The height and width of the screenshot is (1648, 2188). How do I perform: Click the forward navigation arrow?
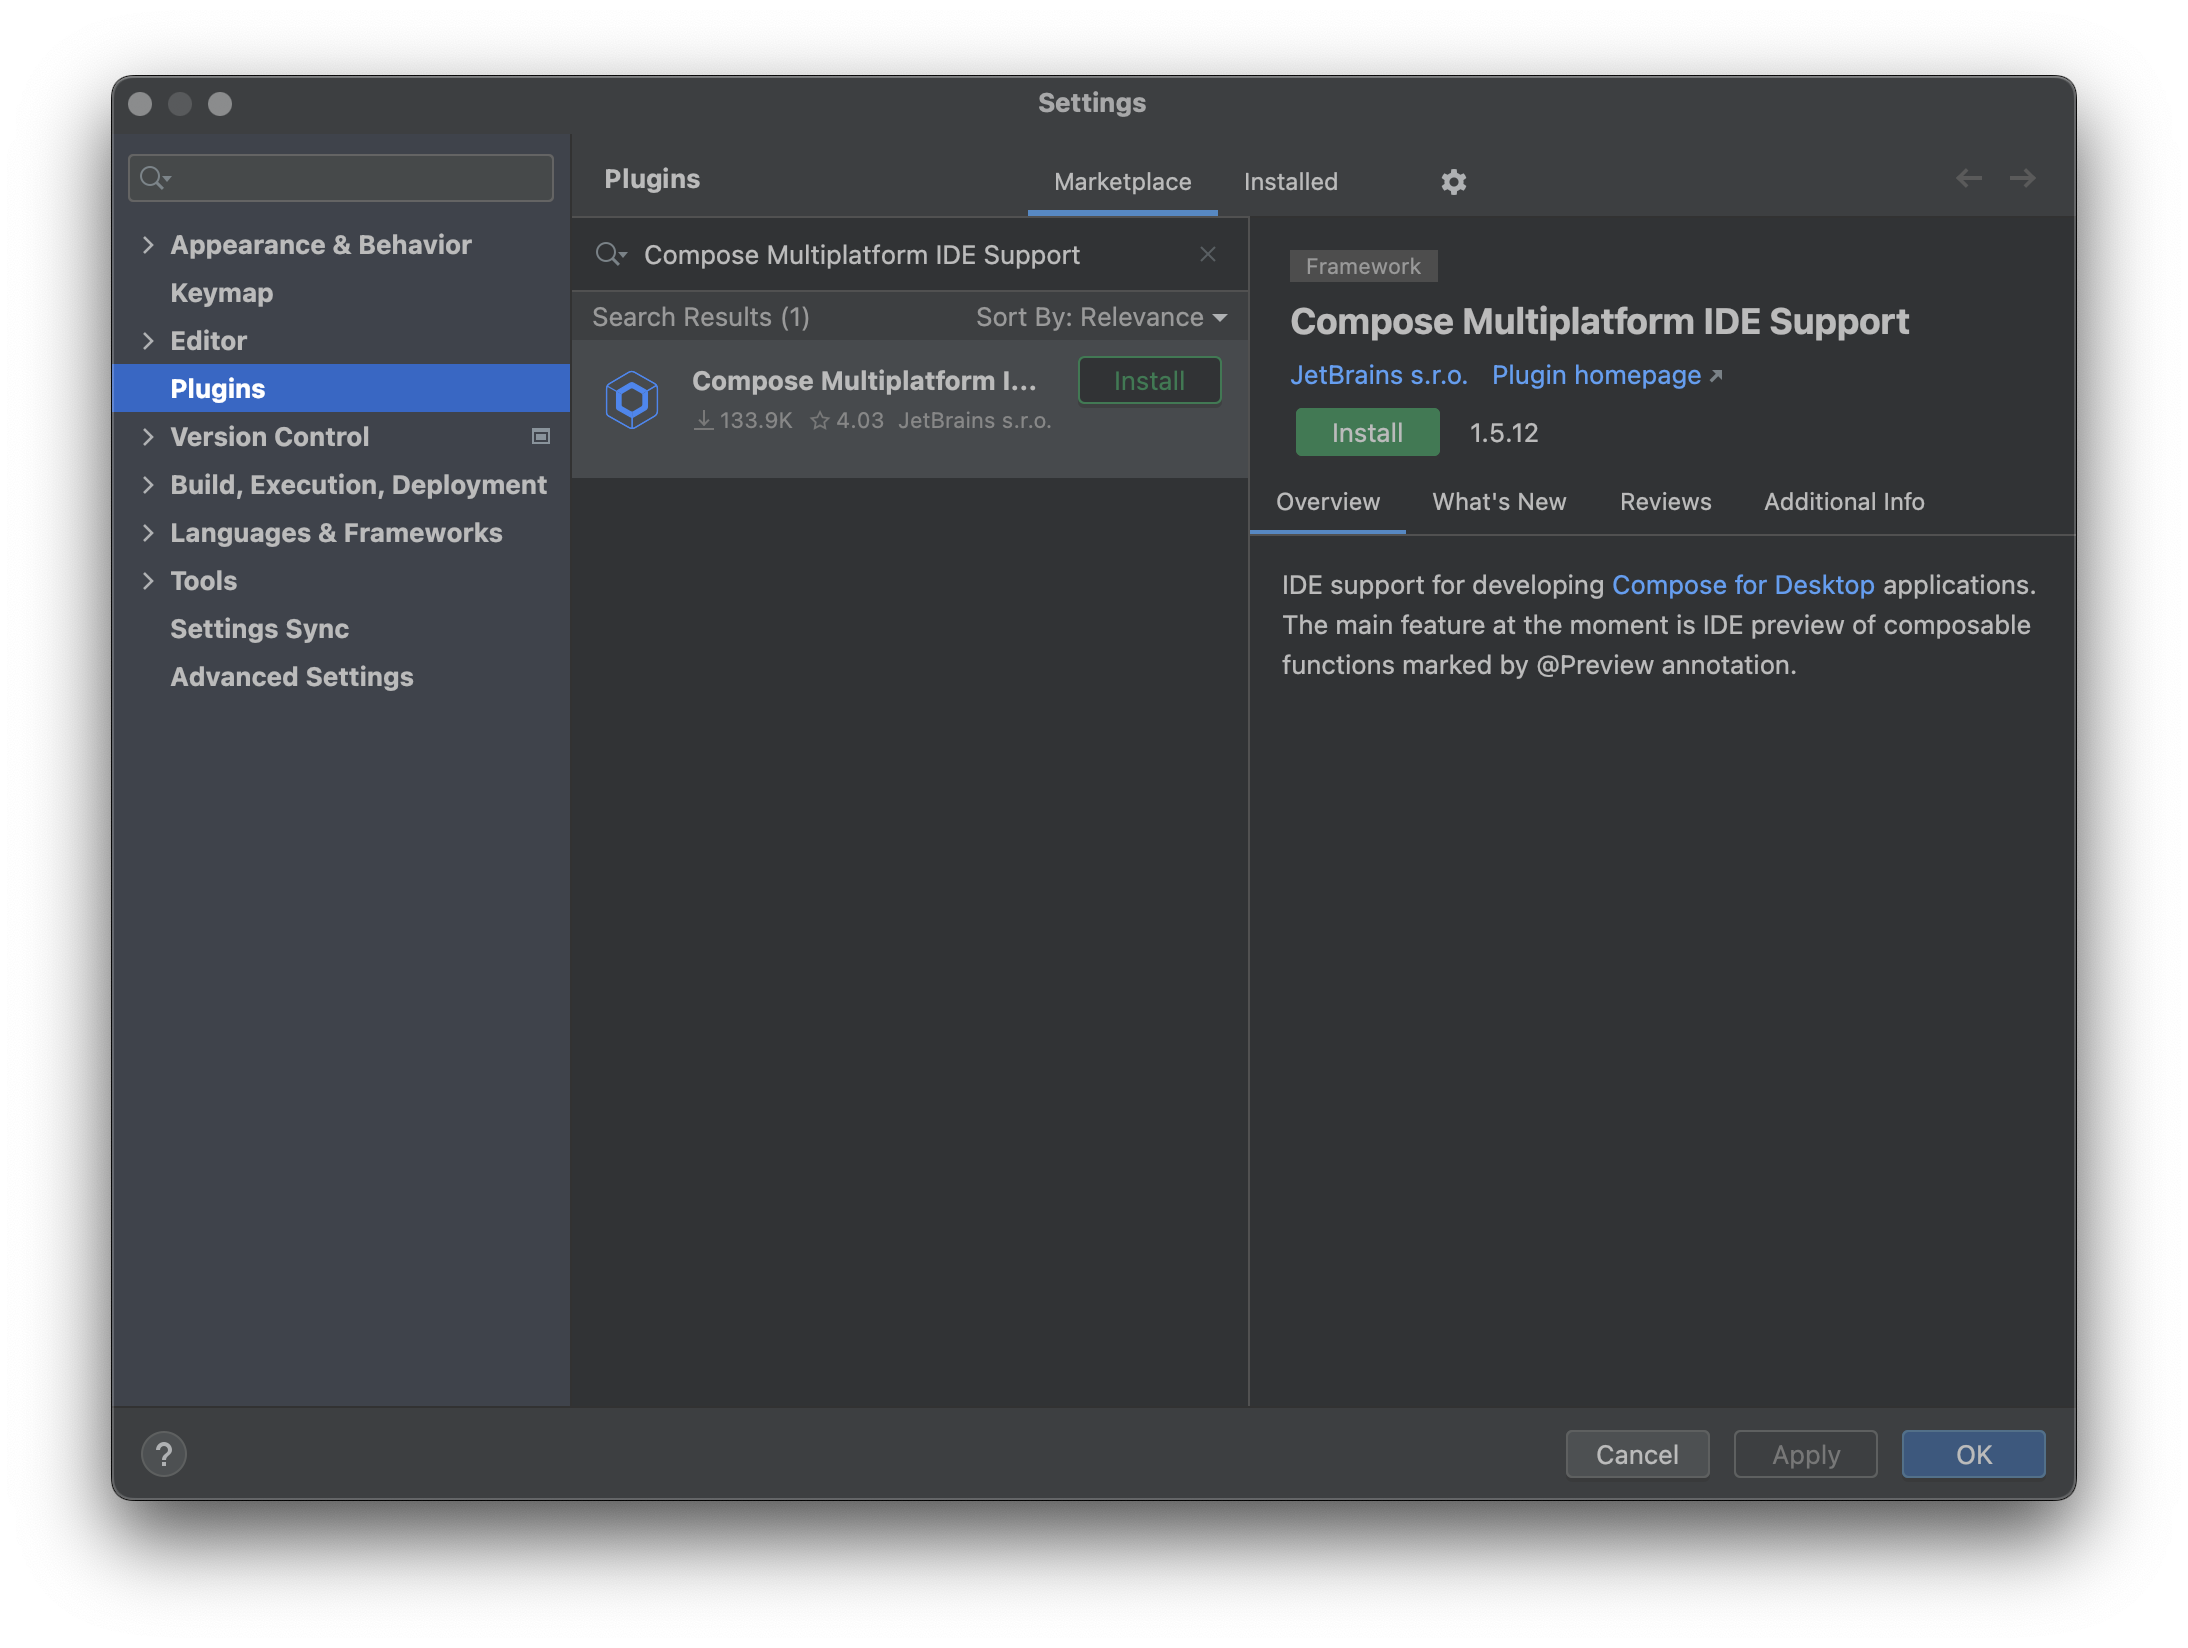point(2023,177)
